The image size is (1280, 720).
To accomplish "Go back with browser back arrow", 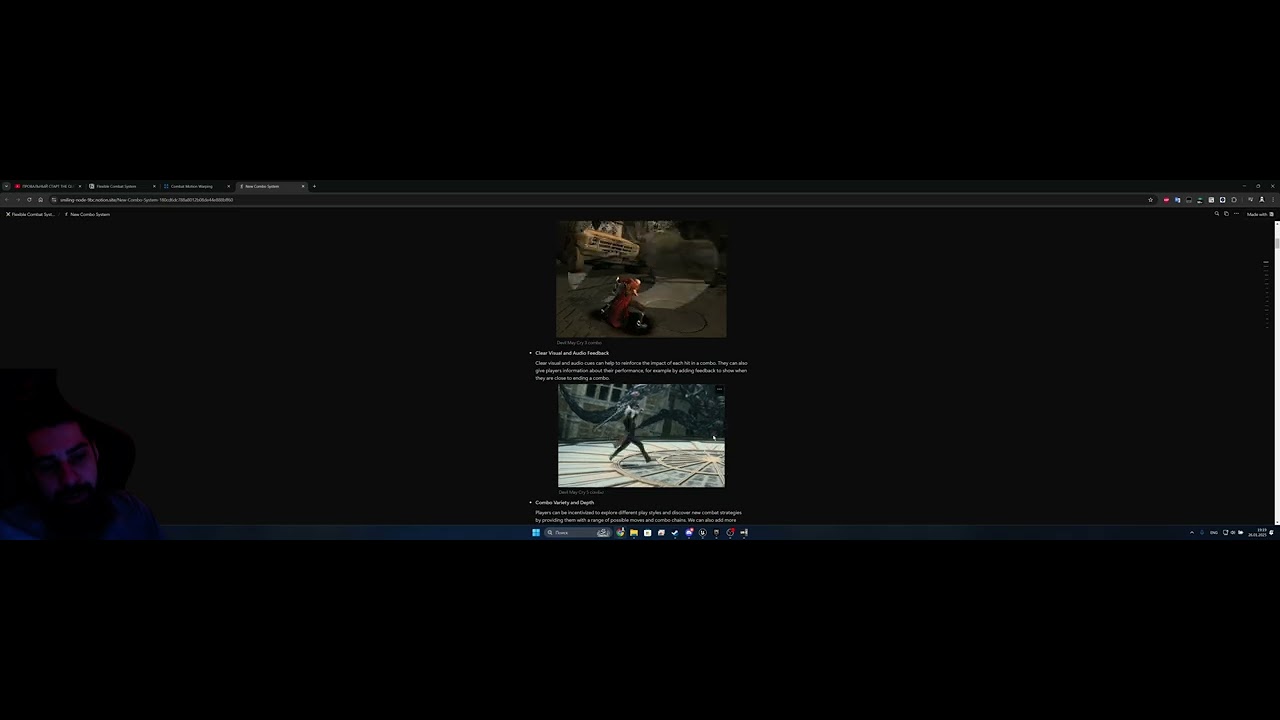I will point(7,200).
